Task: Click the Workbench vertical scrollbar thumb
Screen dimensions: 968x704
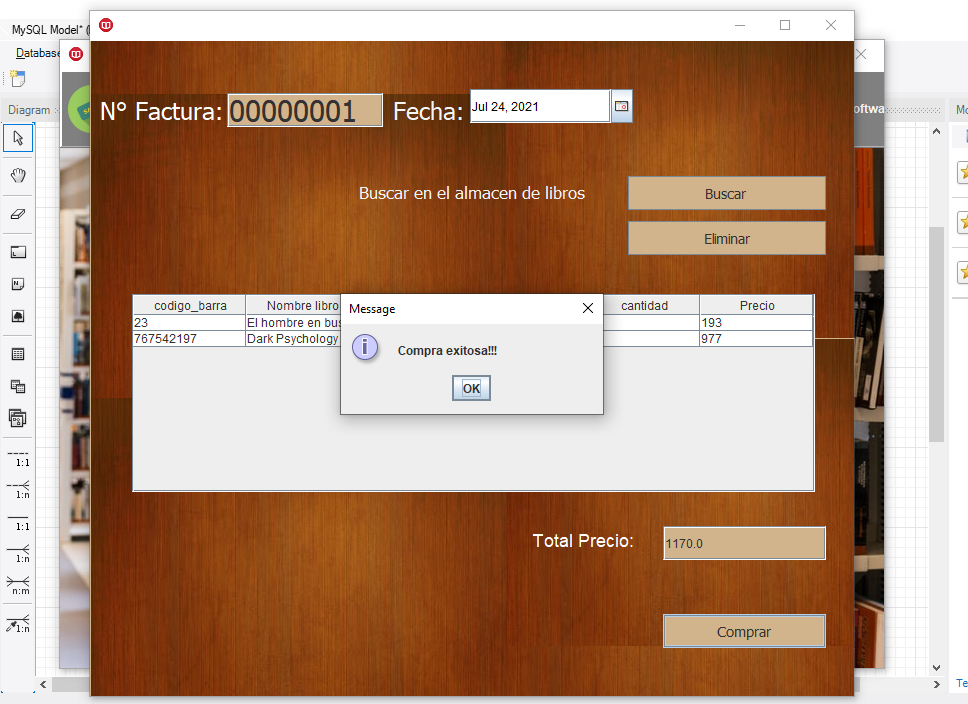Action: point(937,334)
